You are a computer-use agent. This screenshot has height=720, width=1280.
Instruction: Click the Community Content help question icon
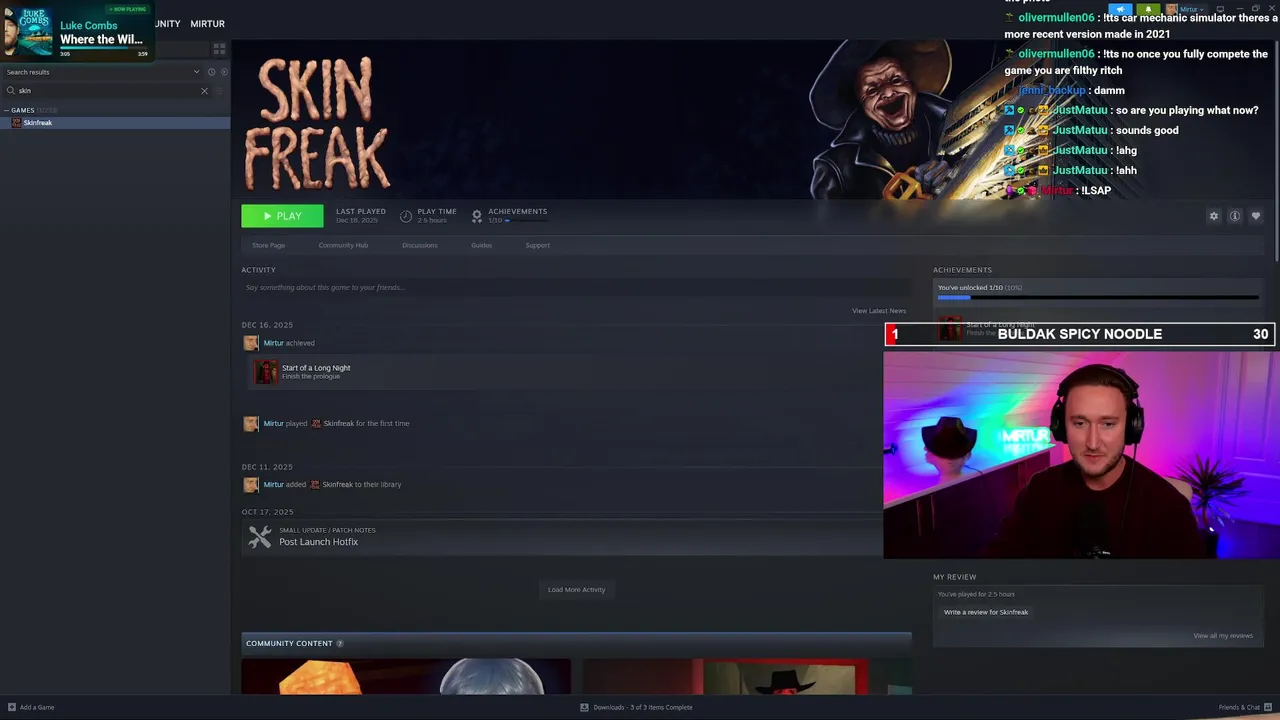tap(340, 643)
